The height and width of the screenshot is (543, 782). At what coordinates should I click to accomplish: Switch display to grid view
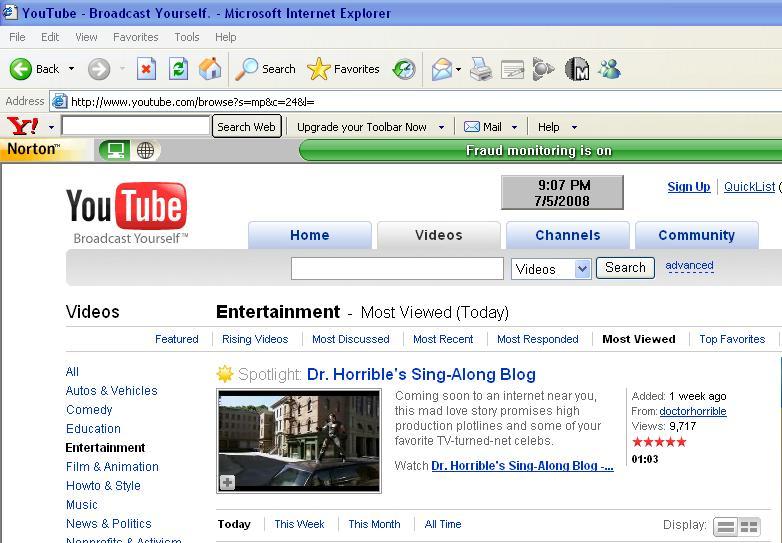coord(749,526)
